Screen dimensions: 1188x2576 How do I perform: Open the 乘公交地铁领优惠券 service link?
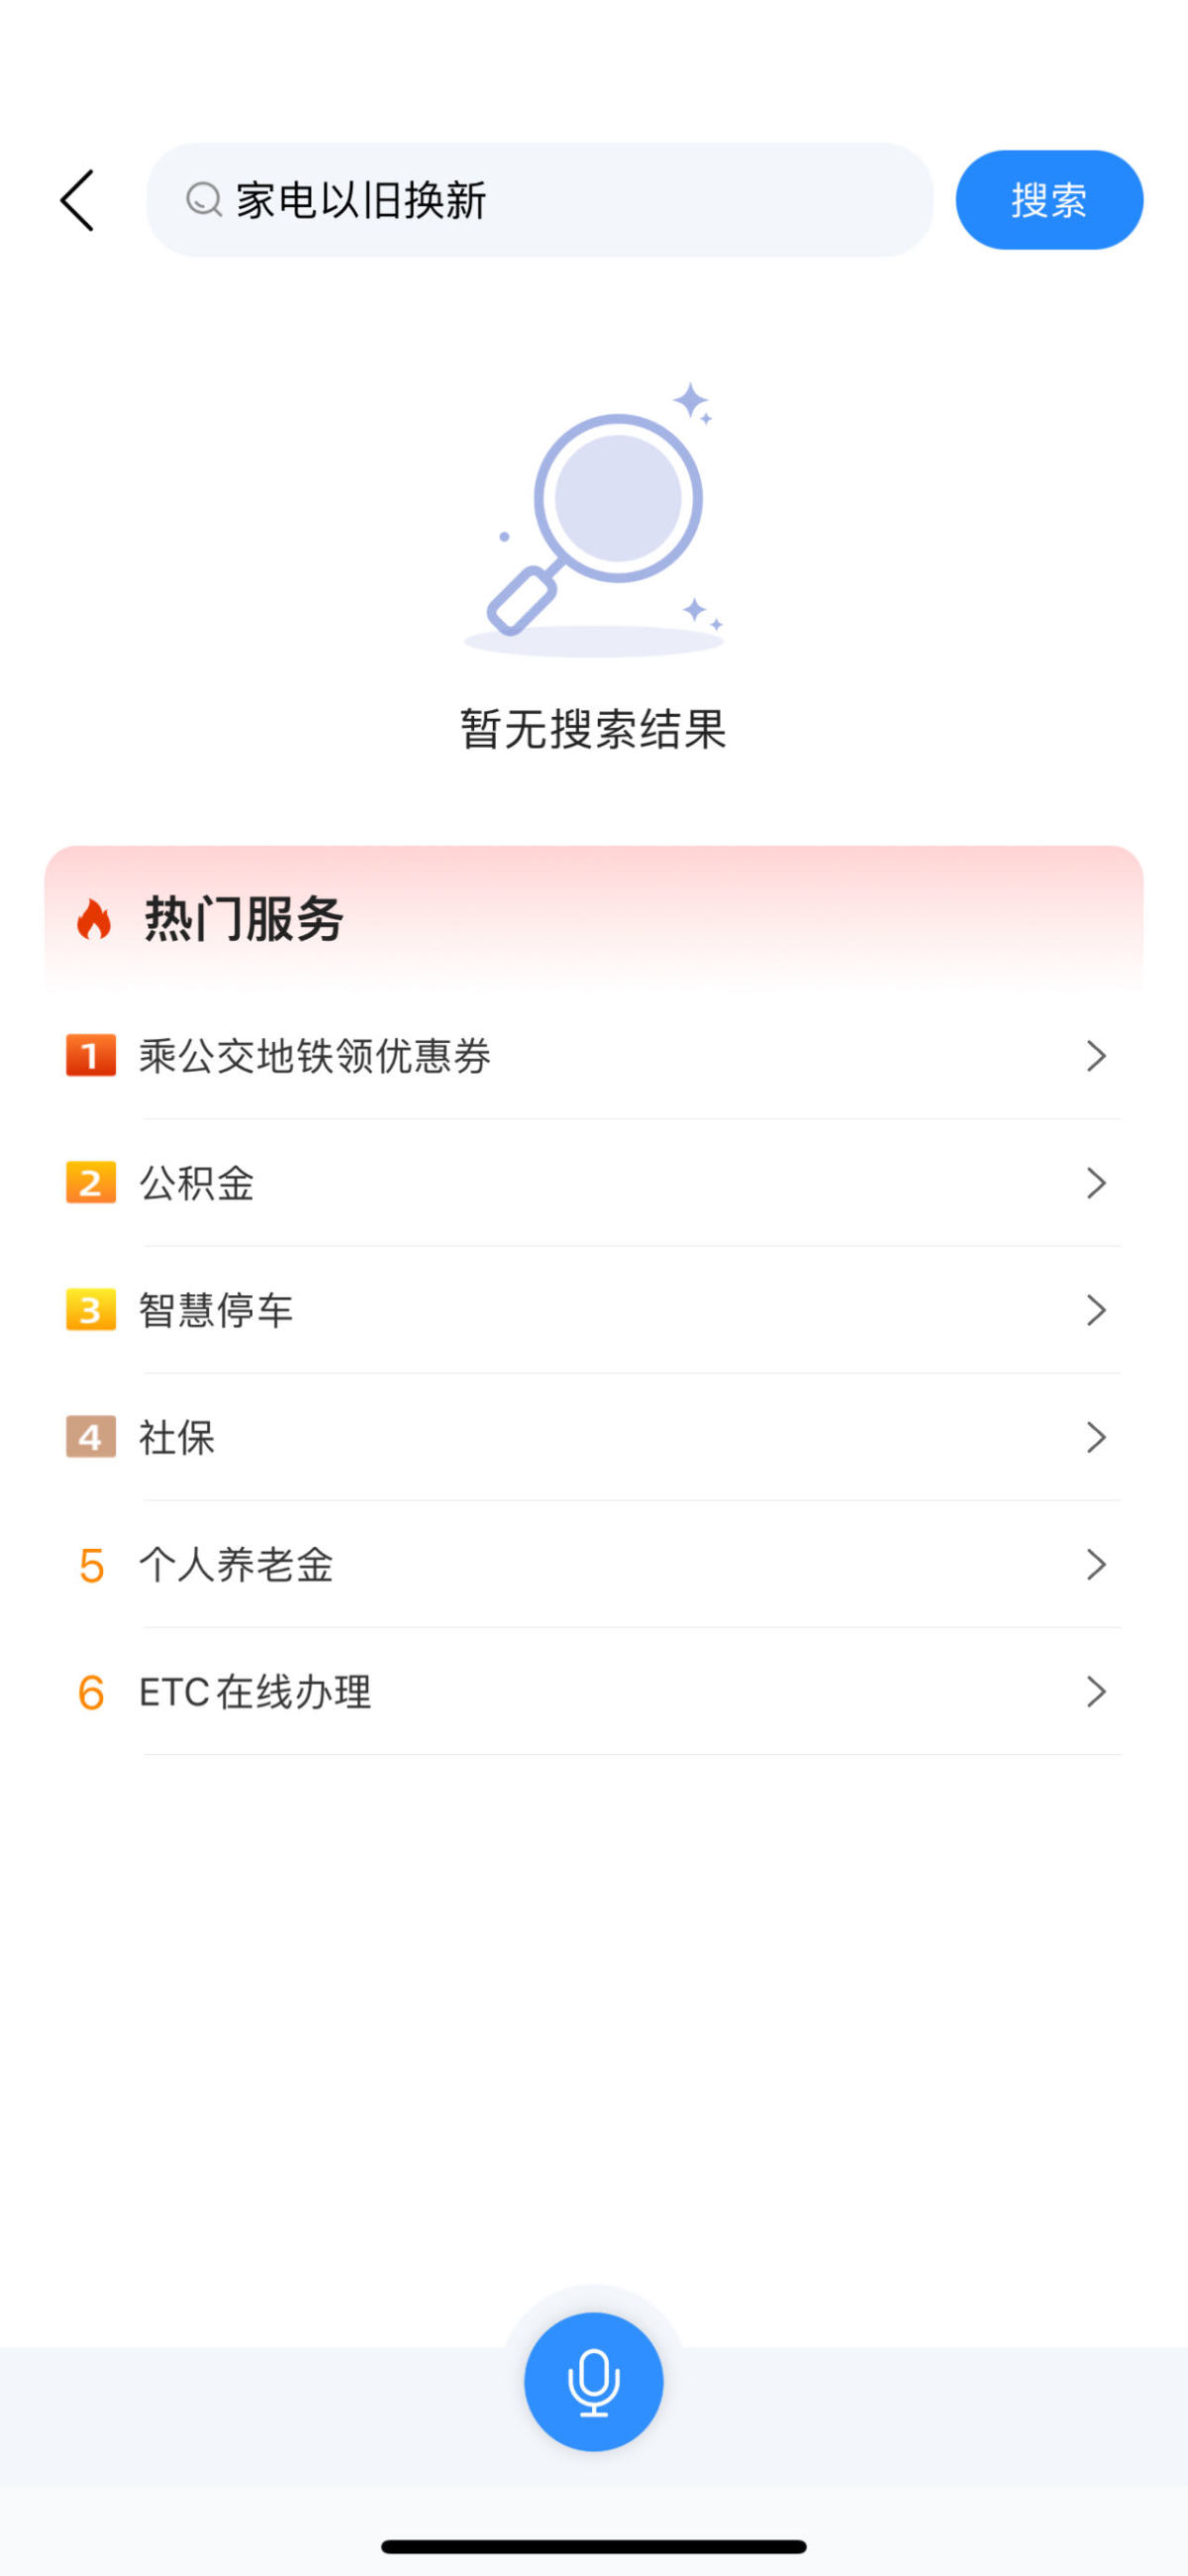click(315, 1056)
